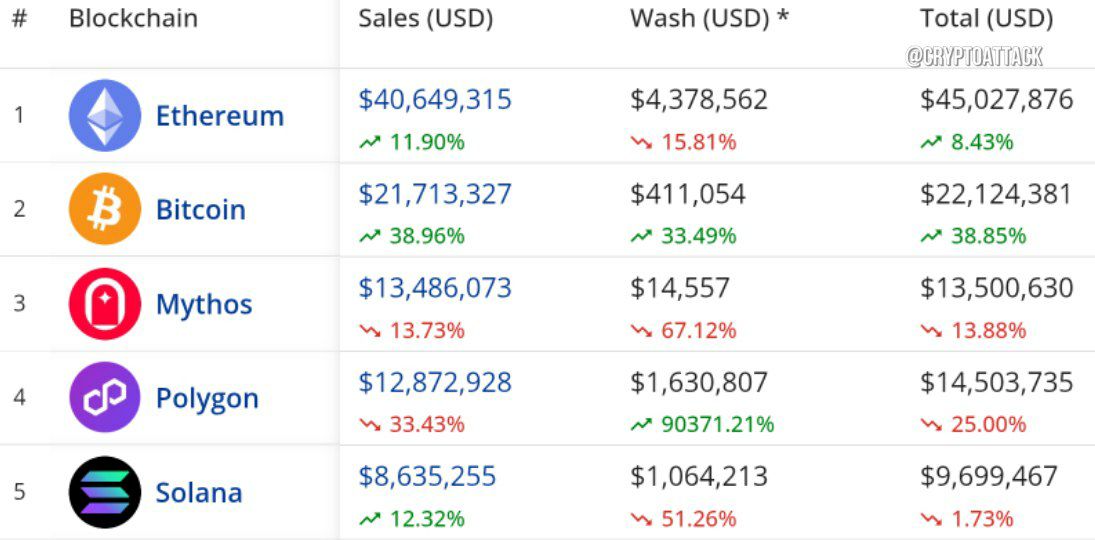Click the purple Polygon logo icon

tap(105, 397)
